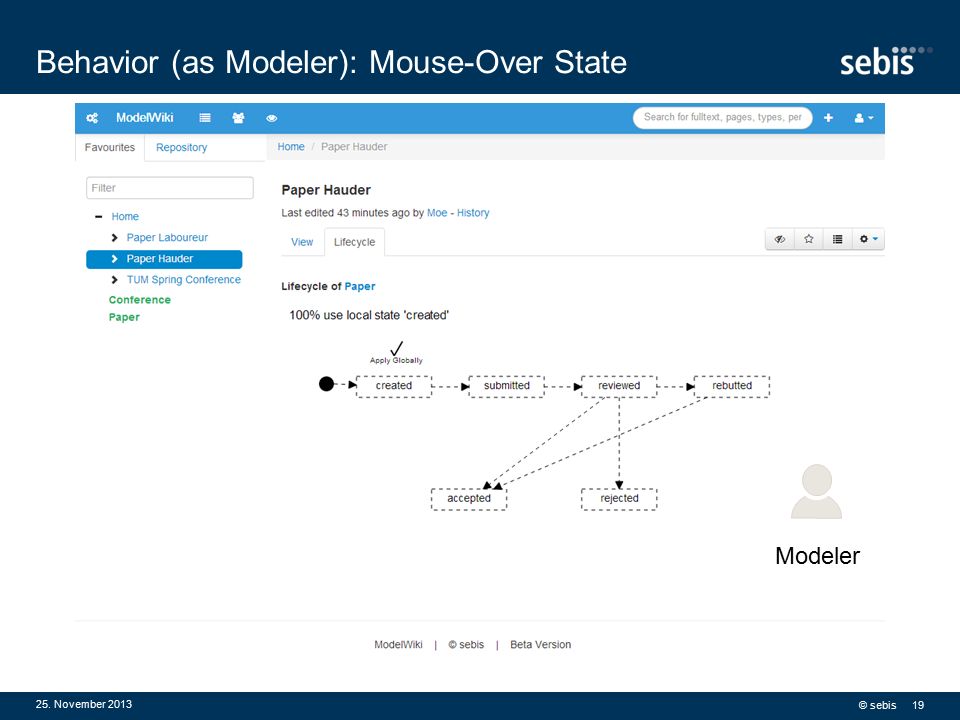Expand the Paper Hauder chevron
Image resolution: width=960 pixels, height=720 pixels.
coord(114,259)
